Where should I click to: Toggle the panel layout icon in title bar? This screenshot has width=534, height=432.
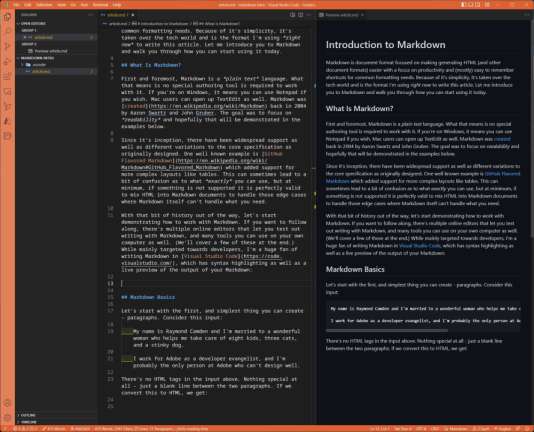pos(471,4)
